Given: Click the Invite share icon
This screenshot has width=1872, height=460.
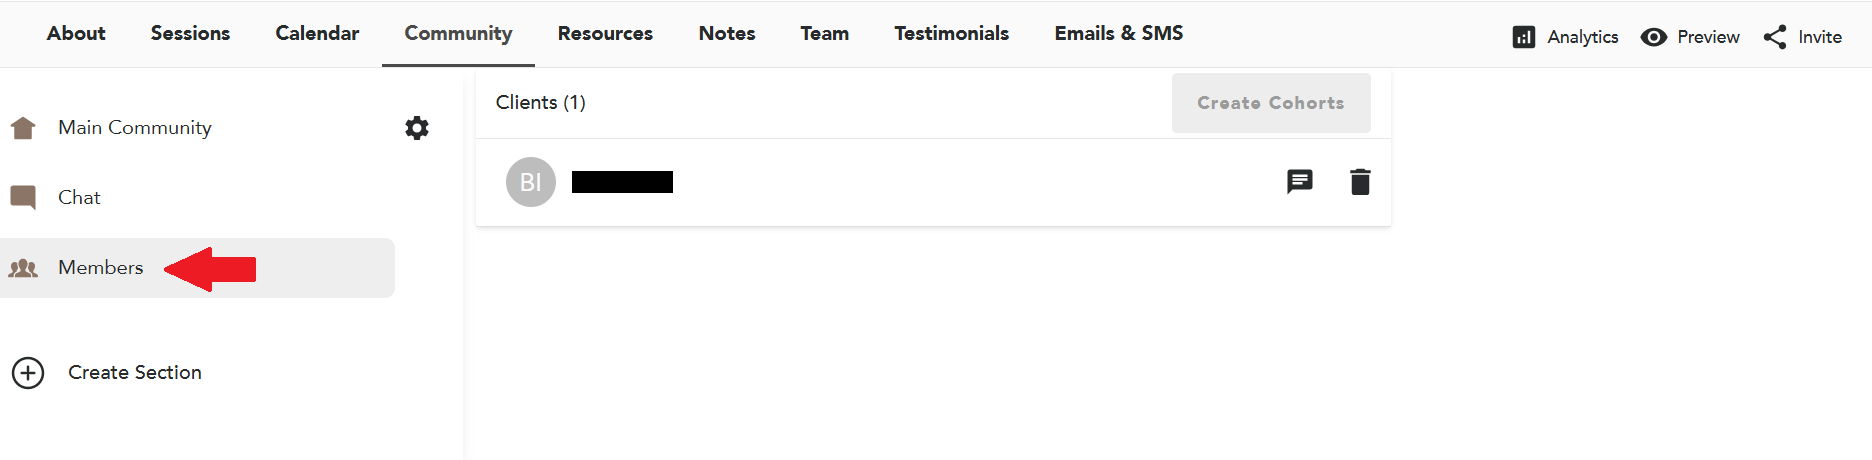Looking at the screenshot, I should 1775,37.
